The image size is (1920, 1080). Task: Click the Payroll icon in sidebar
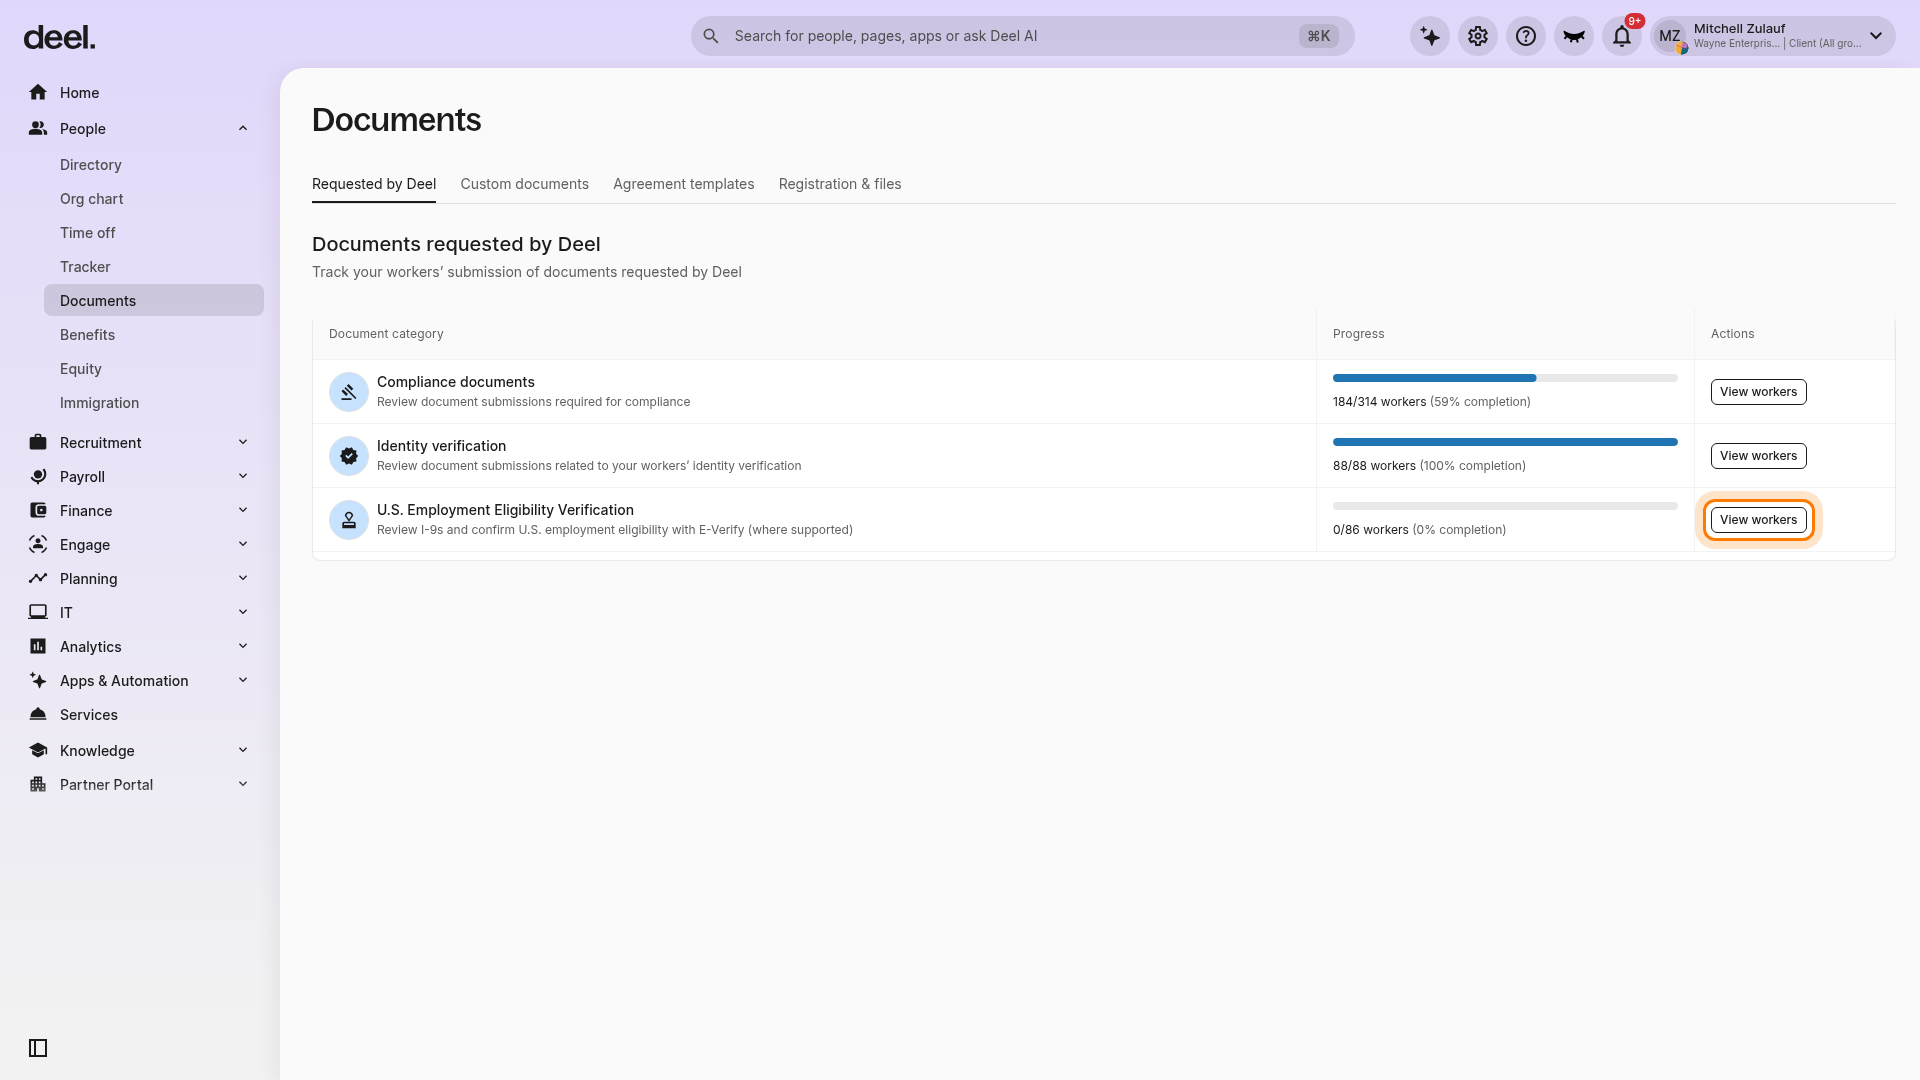coord(38,476)
